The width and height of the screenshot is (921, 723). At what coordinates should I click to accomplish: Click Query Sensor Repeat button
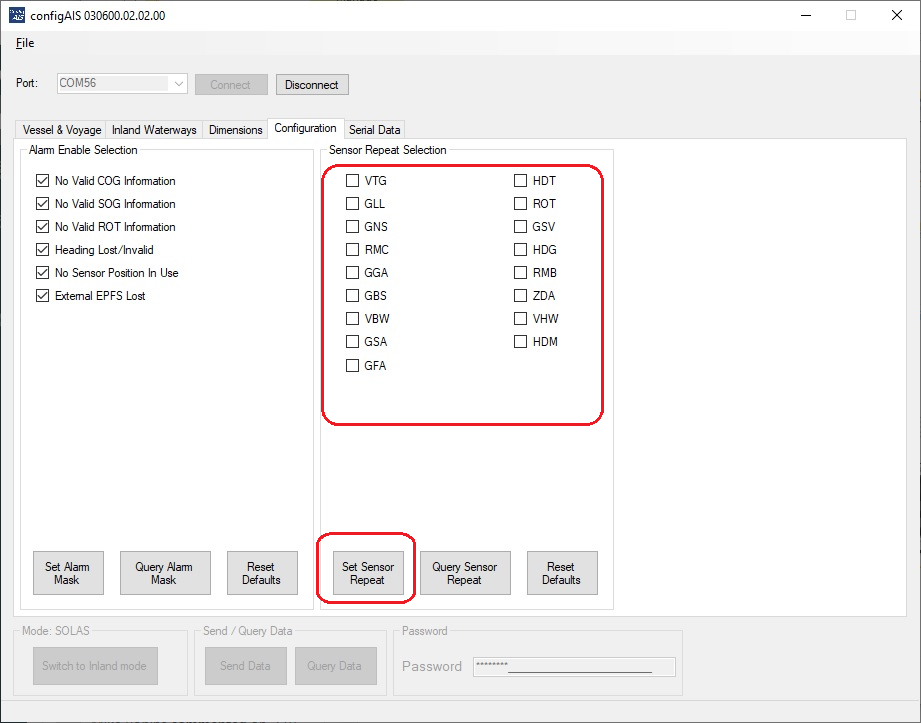coord(464,573)
